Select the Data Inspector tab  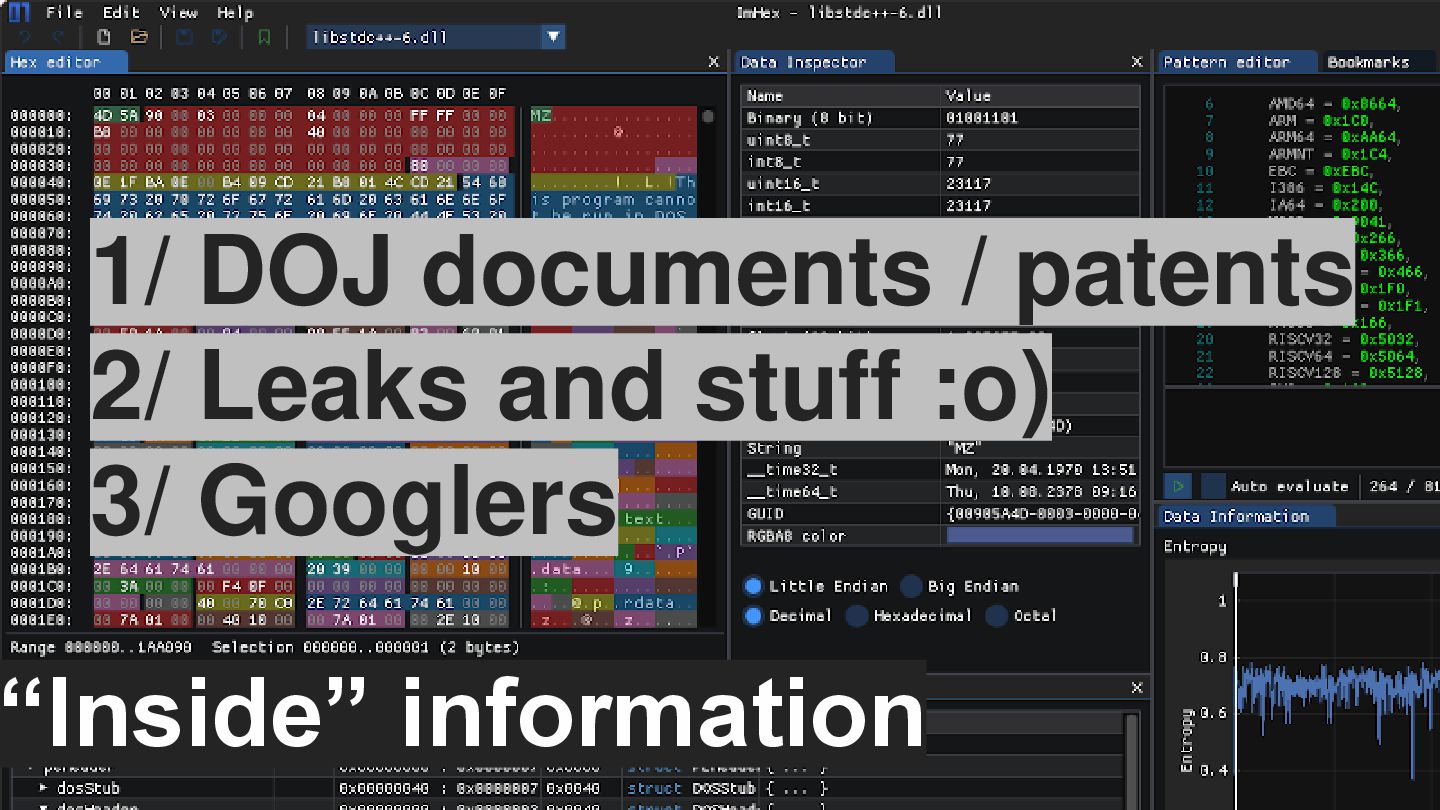pyautogui.click(x=814, y=62)
